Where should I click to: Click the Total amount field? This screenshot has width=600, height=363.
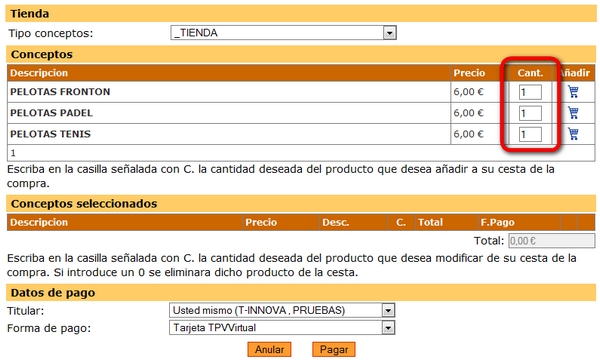click(551, 241)
